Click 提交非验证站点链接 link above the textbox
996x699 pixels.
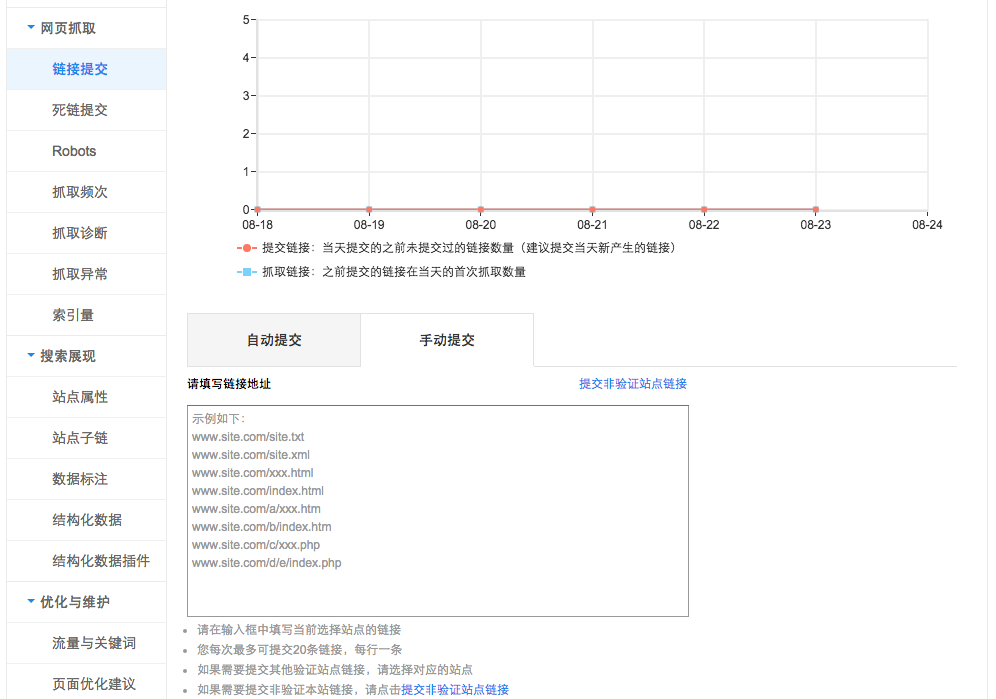click(x=632, y=384)
